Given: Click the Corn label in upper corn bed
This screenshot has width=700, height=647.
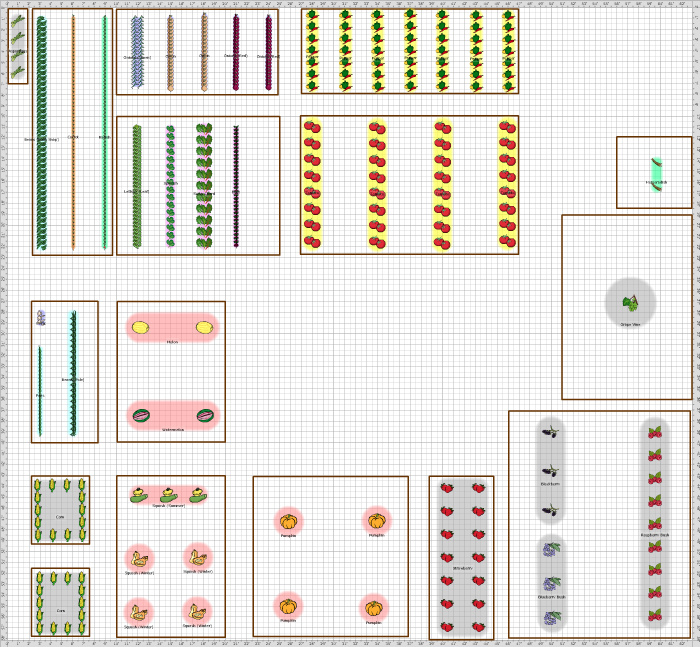Looking at the screenshot, I should pos(60,517).
